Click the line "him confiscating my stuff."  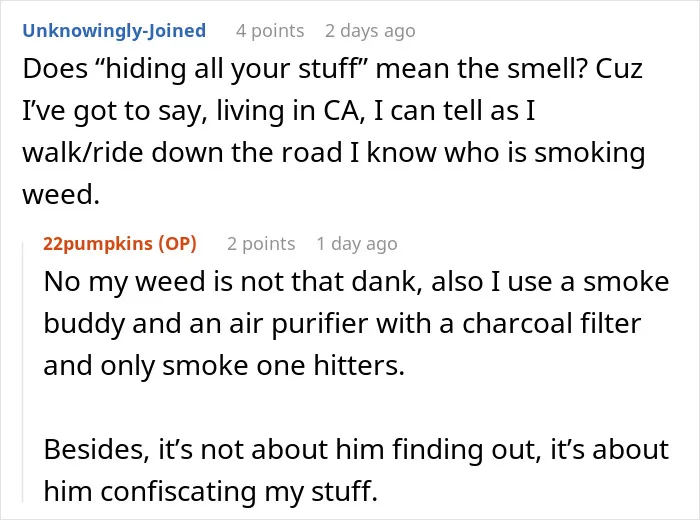click(211, 491)
